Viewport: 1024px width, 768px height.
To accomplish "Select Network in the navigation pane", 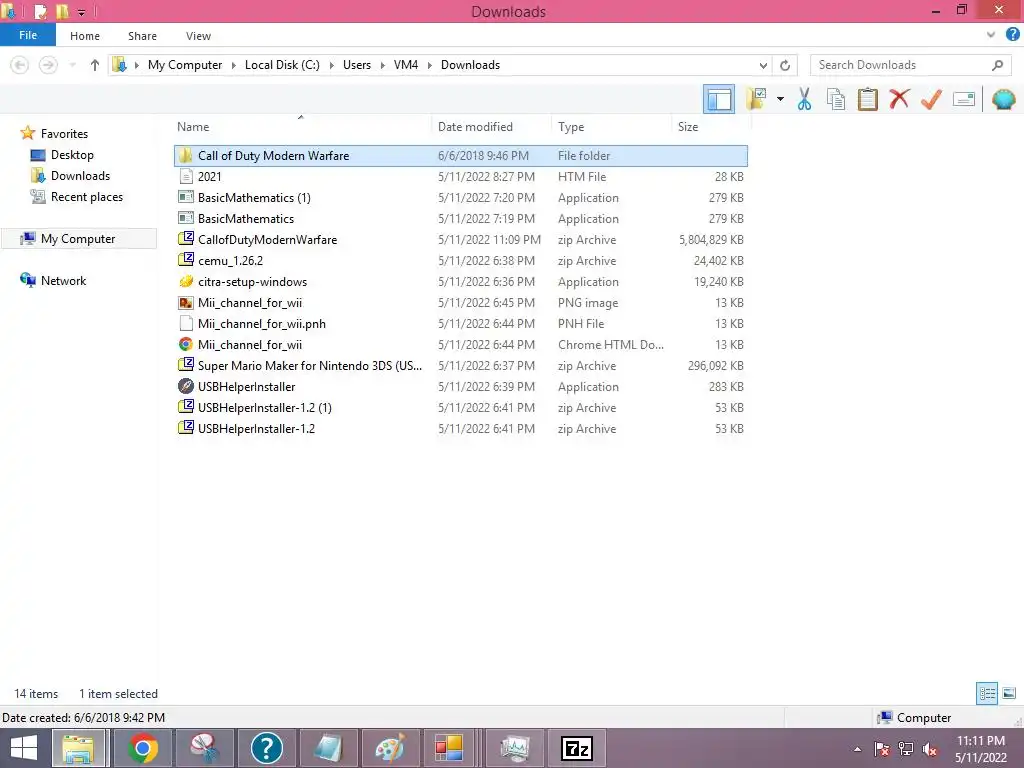I will click(63, 281).
